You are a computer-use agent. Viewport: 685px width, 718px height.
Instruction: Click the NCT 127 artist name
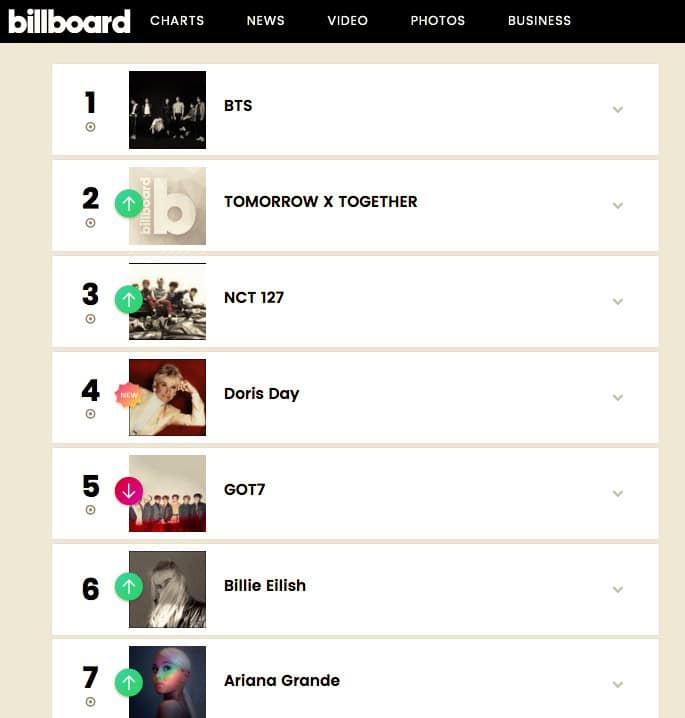[254, 297]
